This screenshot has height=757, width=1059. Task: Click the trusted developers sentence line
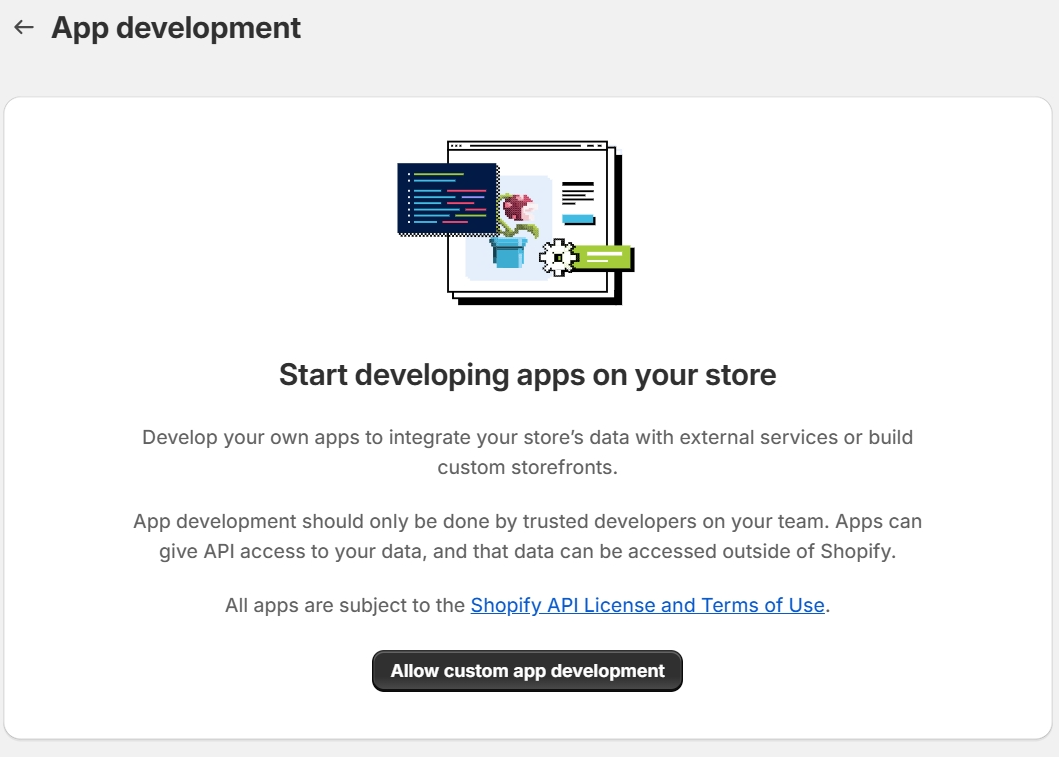pos(528,522)
